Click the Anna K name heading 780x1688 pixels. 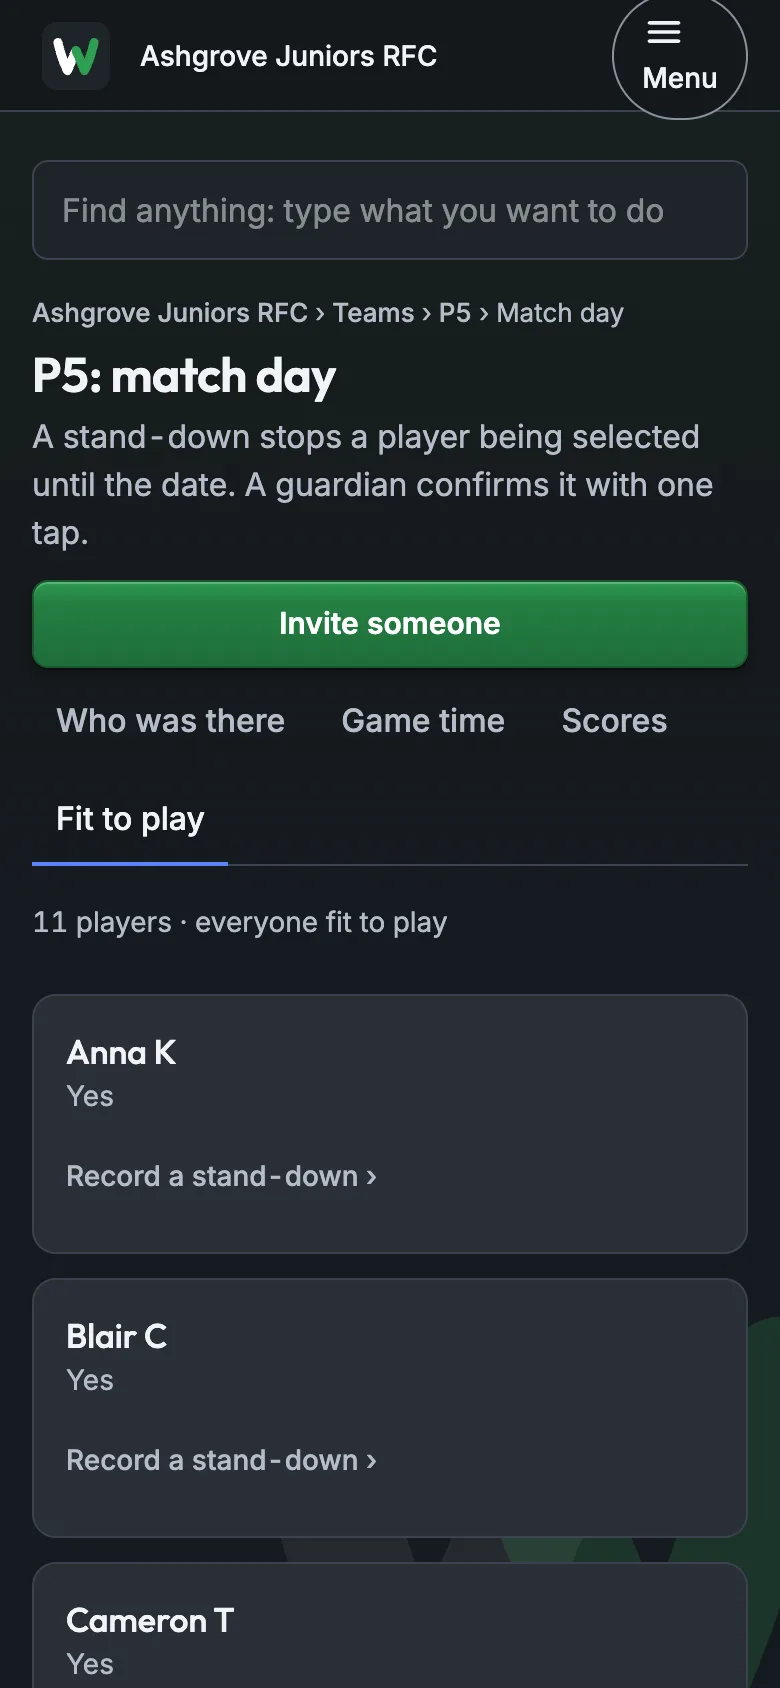pos(121,1052)
